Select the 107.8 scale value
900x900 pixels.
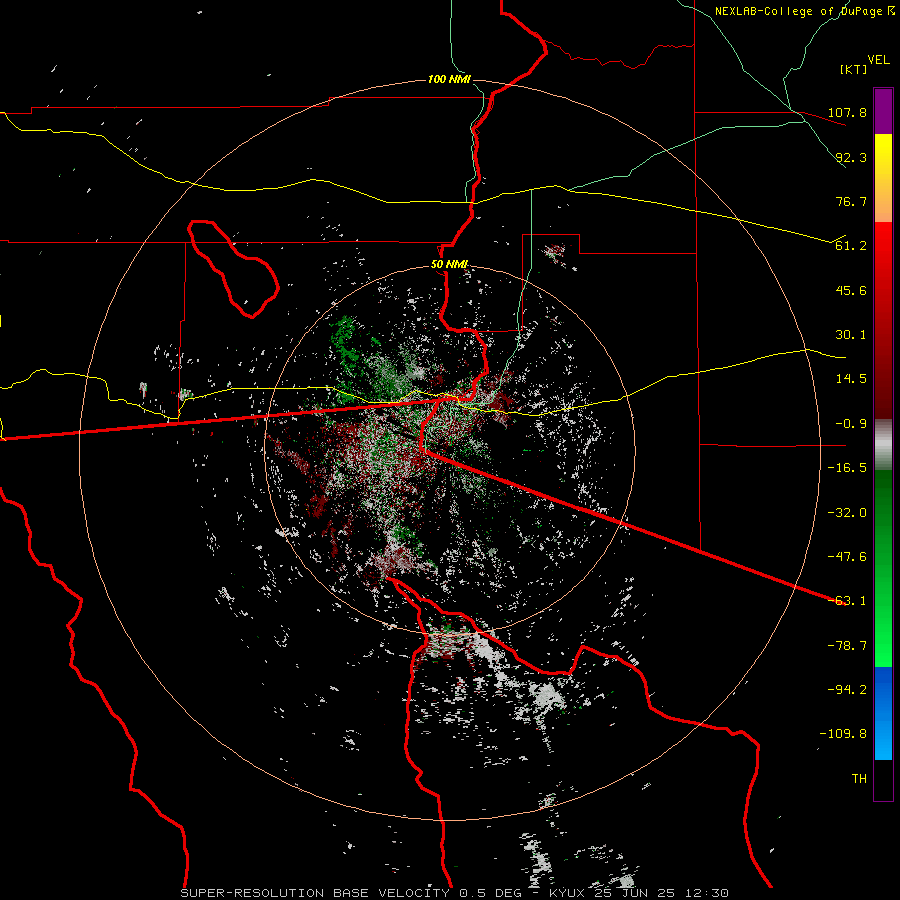click(847, 112)
